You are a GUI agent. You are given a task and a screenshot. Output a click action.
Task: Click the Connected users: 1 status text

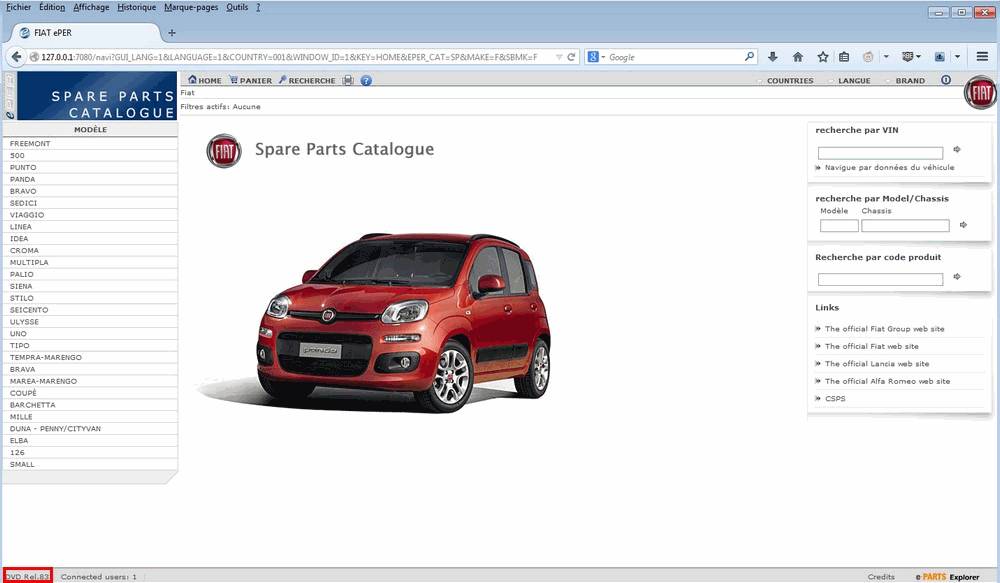pos(99,577)
